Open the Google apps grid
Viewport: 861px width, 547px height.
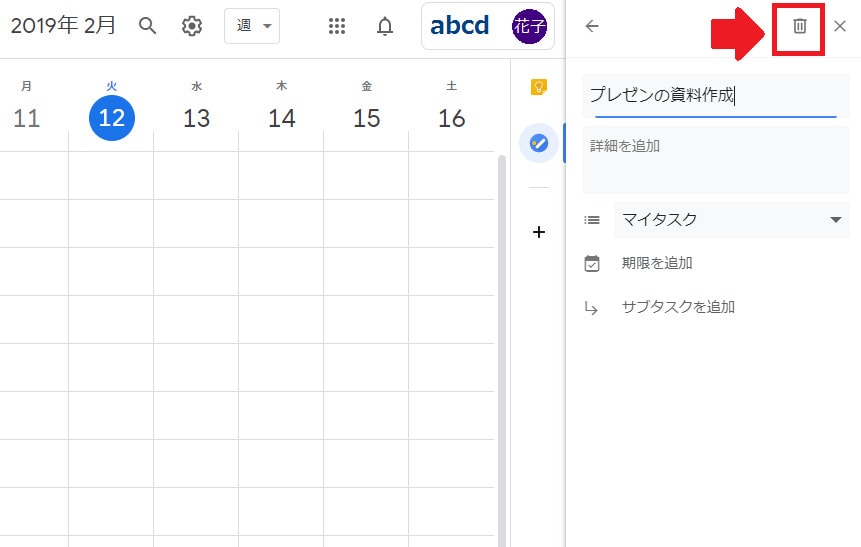(x=338, y=26)
